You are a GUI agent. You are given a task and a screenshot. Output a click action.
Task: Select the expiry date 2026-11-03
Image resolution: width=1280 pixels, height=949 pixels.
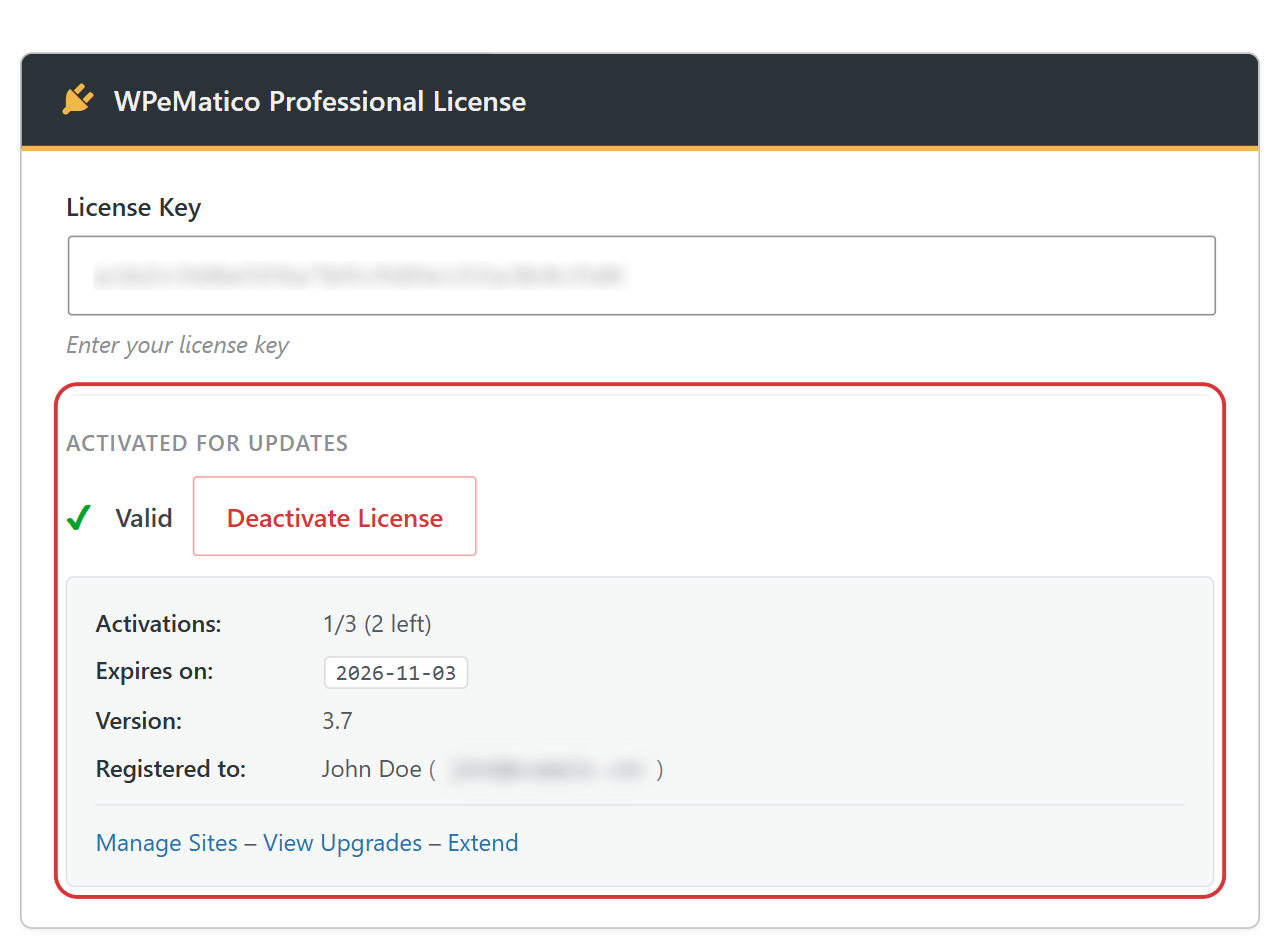396,673
